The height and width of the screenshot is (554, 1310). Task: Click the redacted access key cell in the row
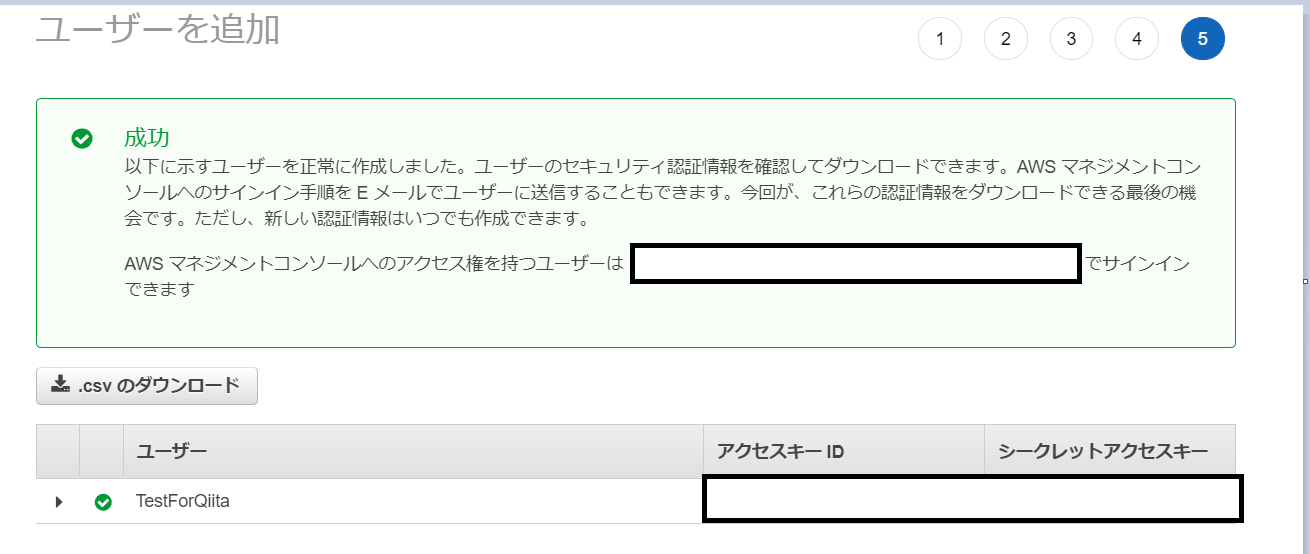(973, 498)
